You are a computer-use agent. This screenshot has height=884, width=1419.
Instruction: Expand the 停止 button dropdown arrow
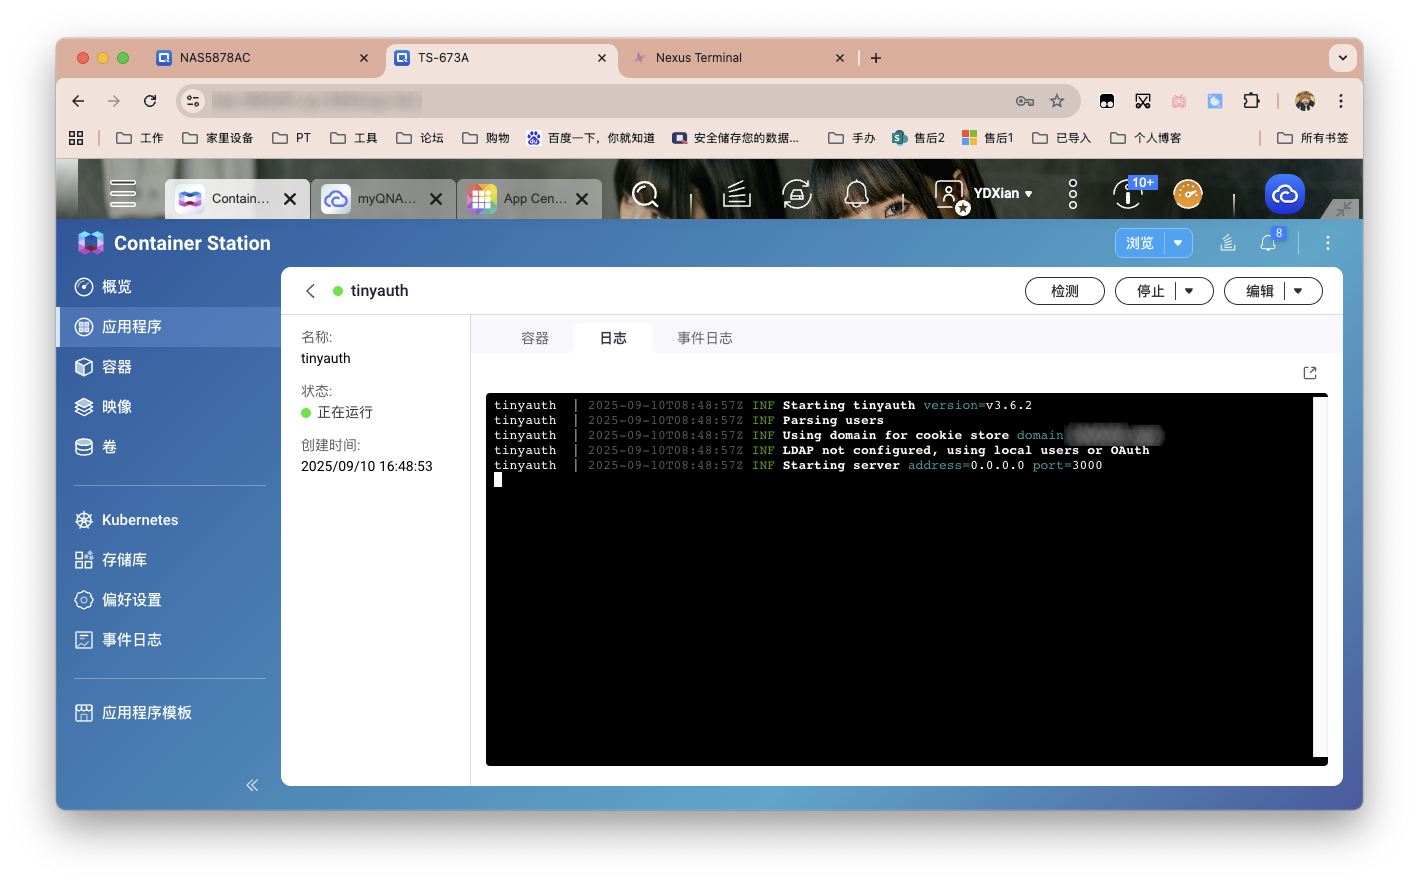click(1189, 291)
